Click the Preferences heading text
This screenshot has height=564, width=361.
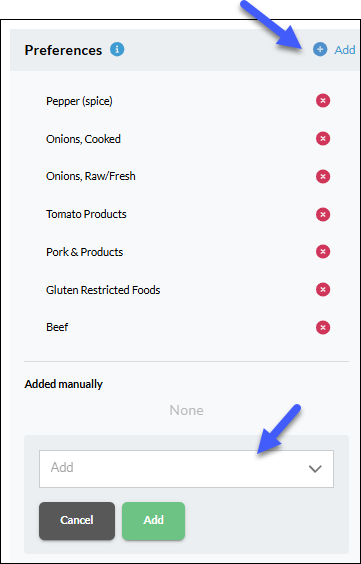tap(63, 50)
